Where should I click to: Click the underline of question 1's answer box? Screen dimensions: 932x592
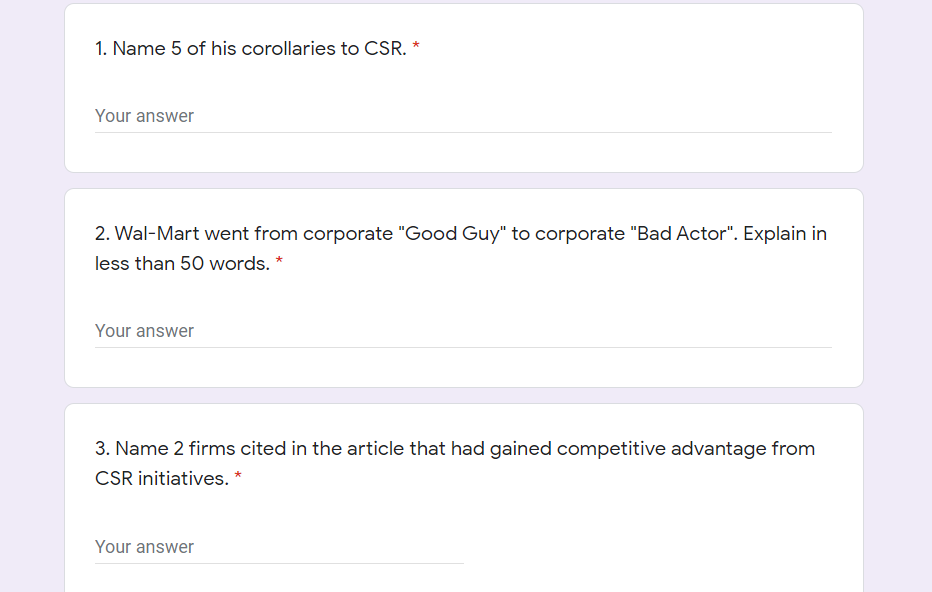tap(462, 129)
